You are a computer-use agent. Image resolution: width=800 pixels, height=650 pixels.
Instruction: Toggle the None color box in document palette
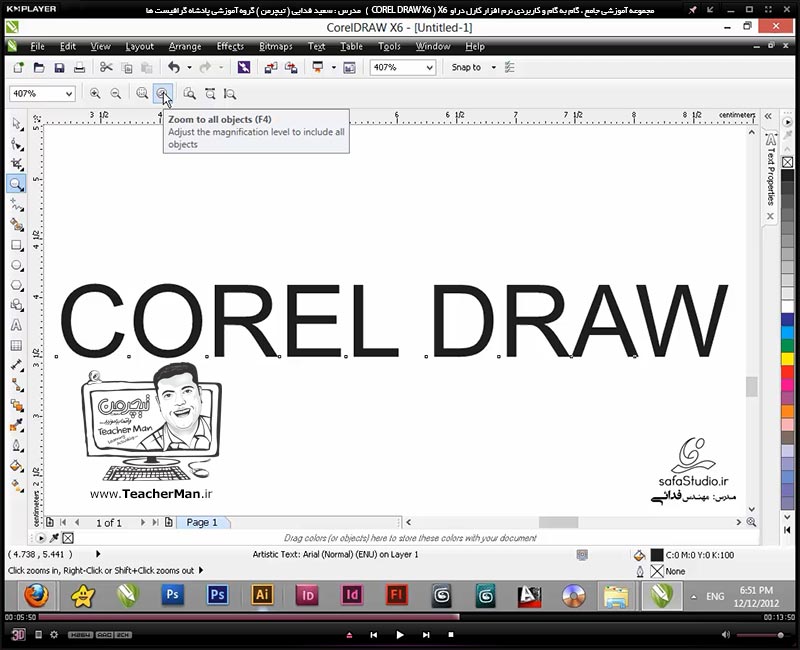point(68,538)
